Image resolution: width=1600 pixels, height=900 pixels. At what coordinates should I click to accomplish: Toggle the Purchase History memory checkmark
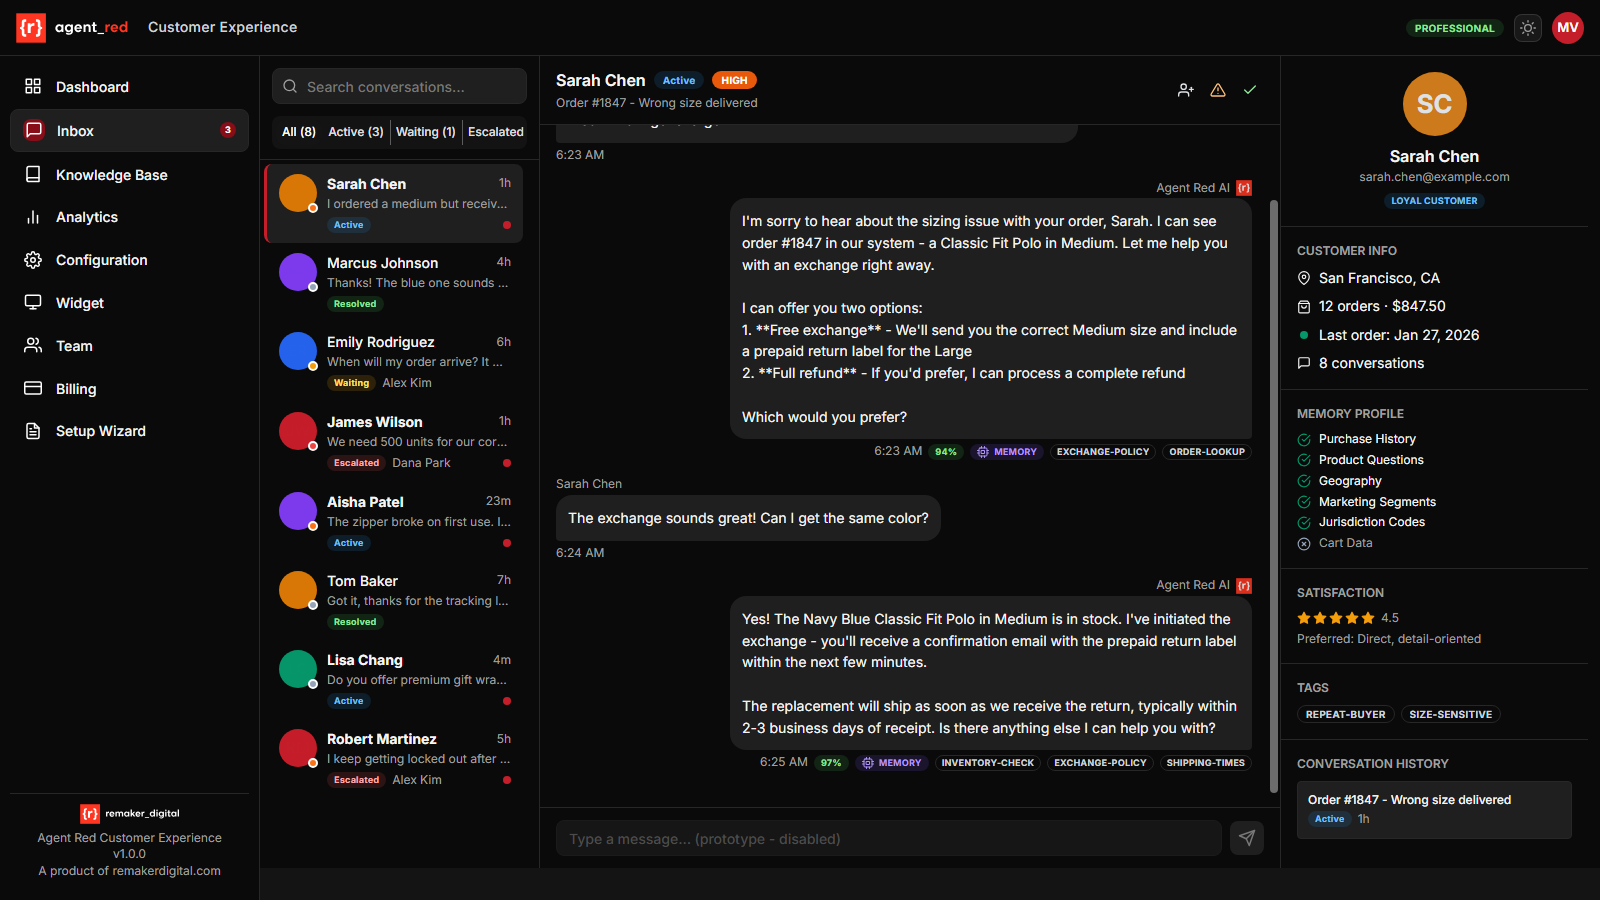click(1304, 438)
